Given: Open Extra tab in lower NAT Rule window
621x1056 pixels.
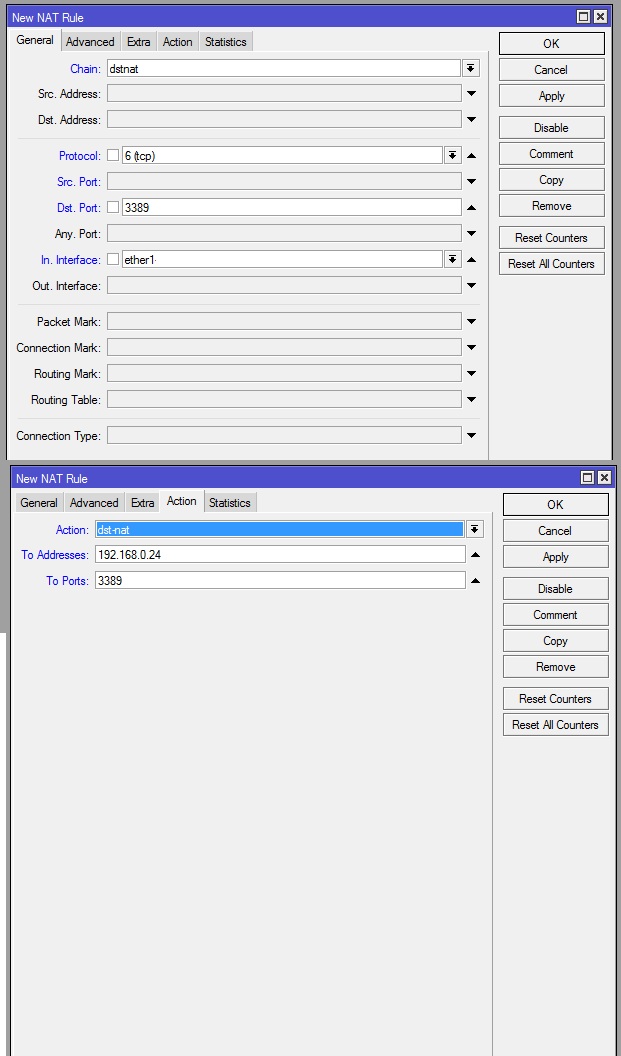Looking at the screenshot, I should point(142,502).
